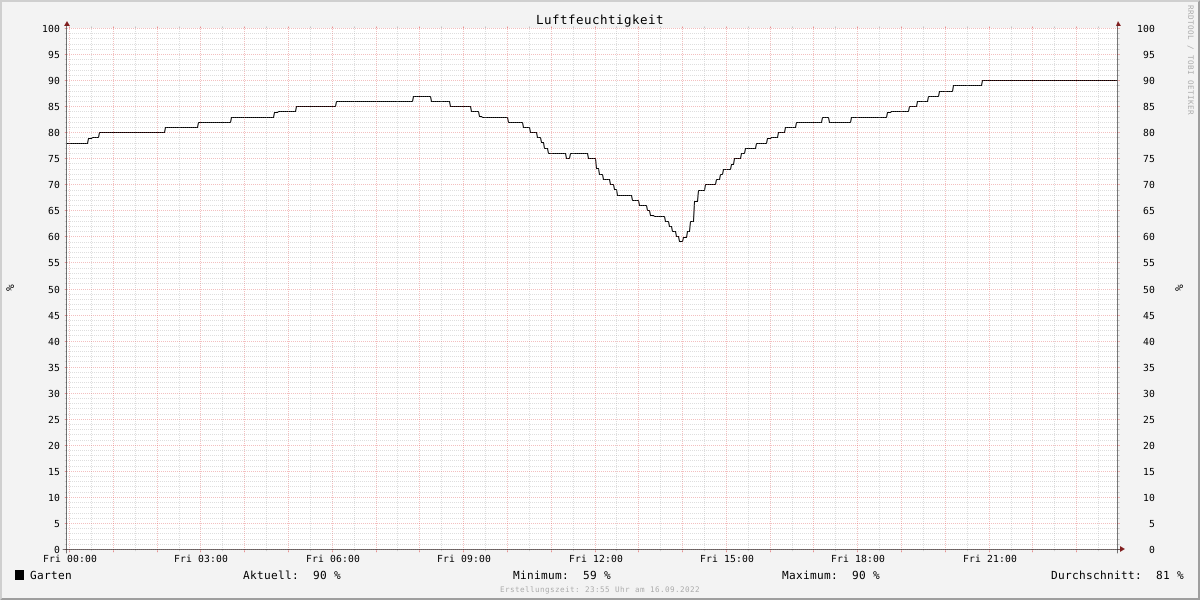
Task: Select the 75 label on the left axis
Action: click(54, 159)
